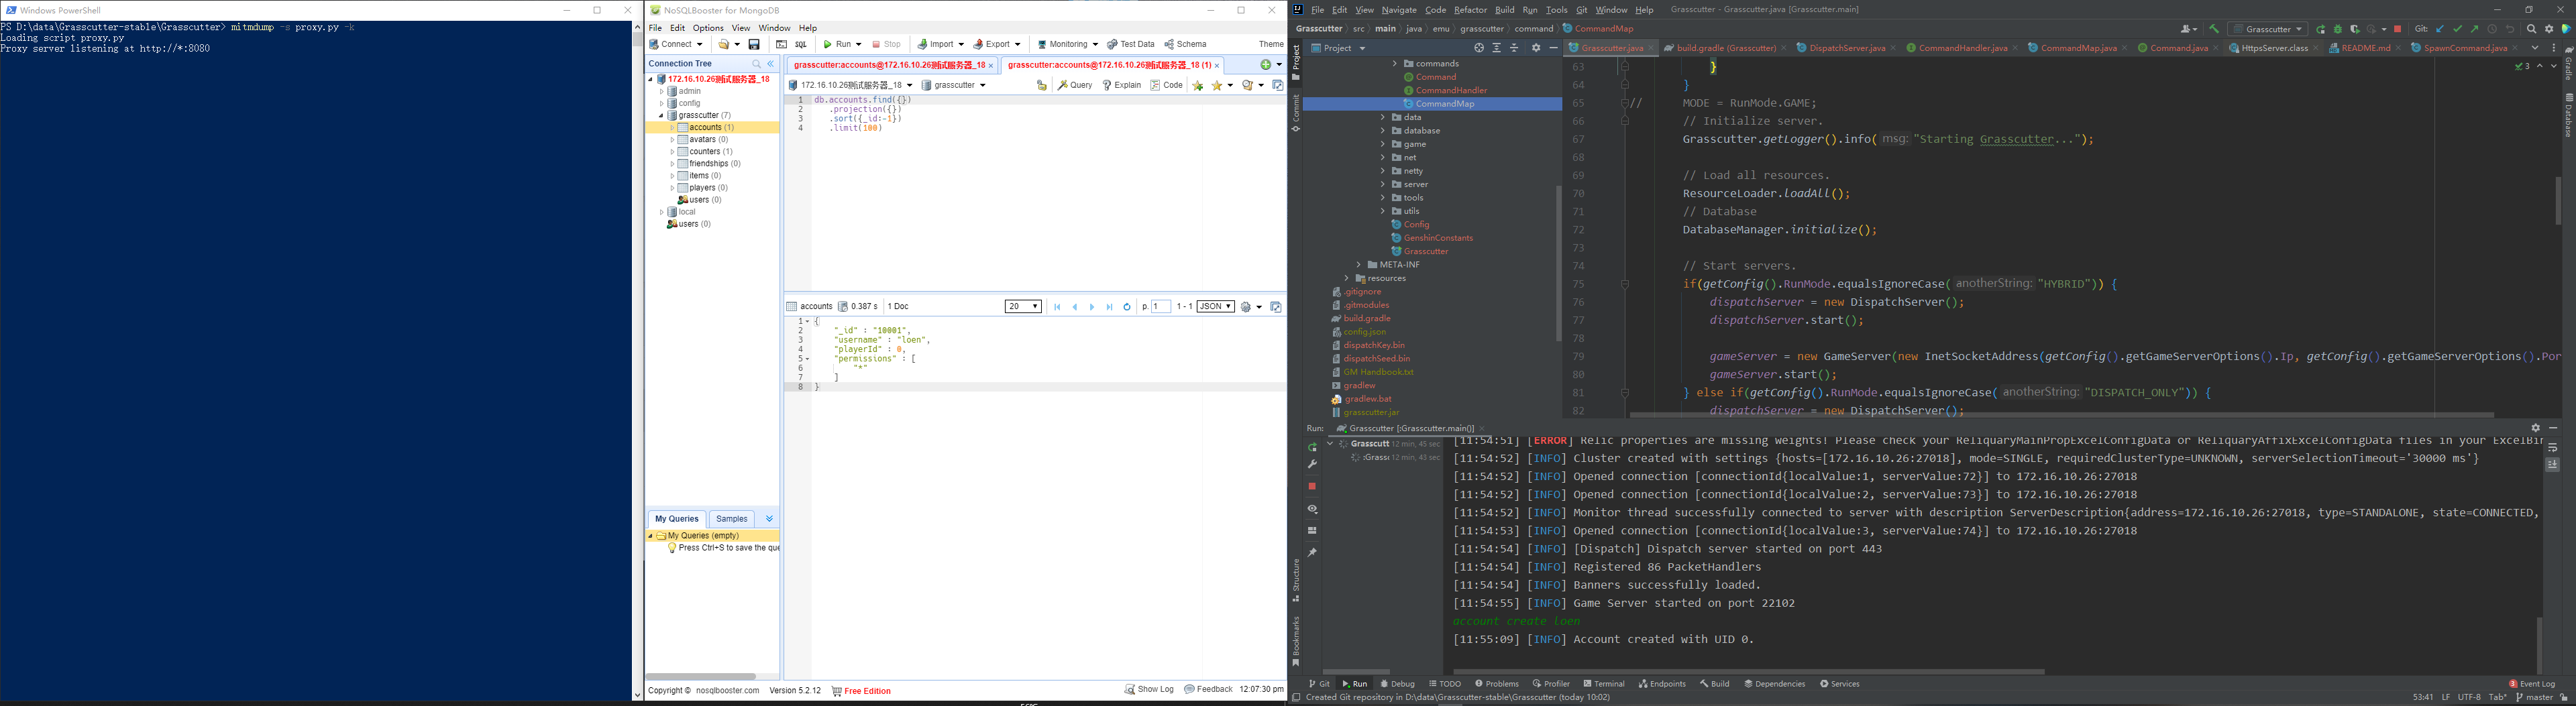This screenshot has height=706, width=2576.
Task: Open the Monitoring menu in NoSQLBooster
Action: pos(1067,44)
